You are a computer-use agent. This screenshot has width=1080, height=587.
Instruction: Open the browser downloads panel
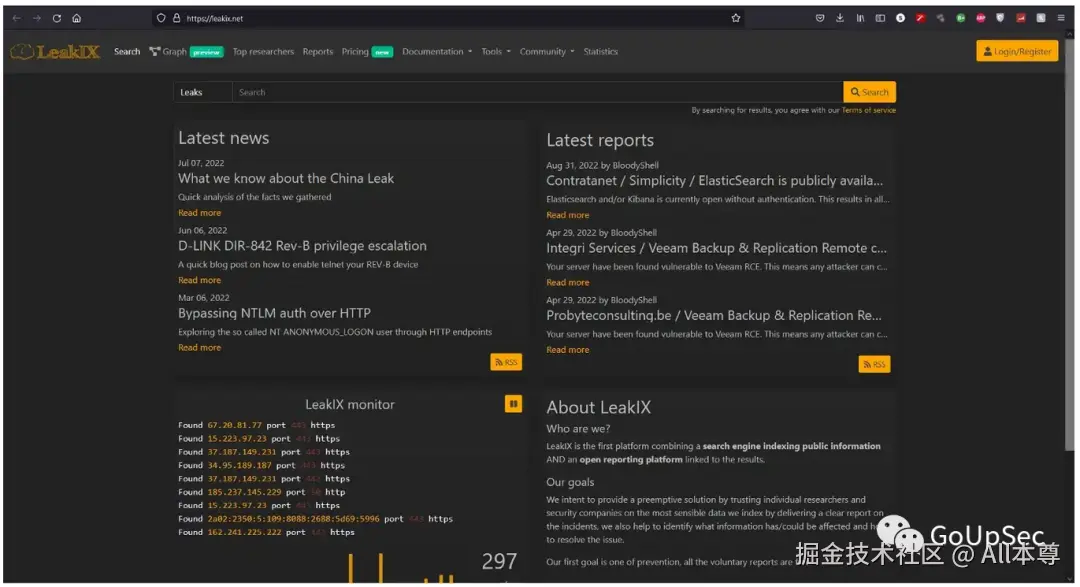pyautogui.click(x=840, y=19)
